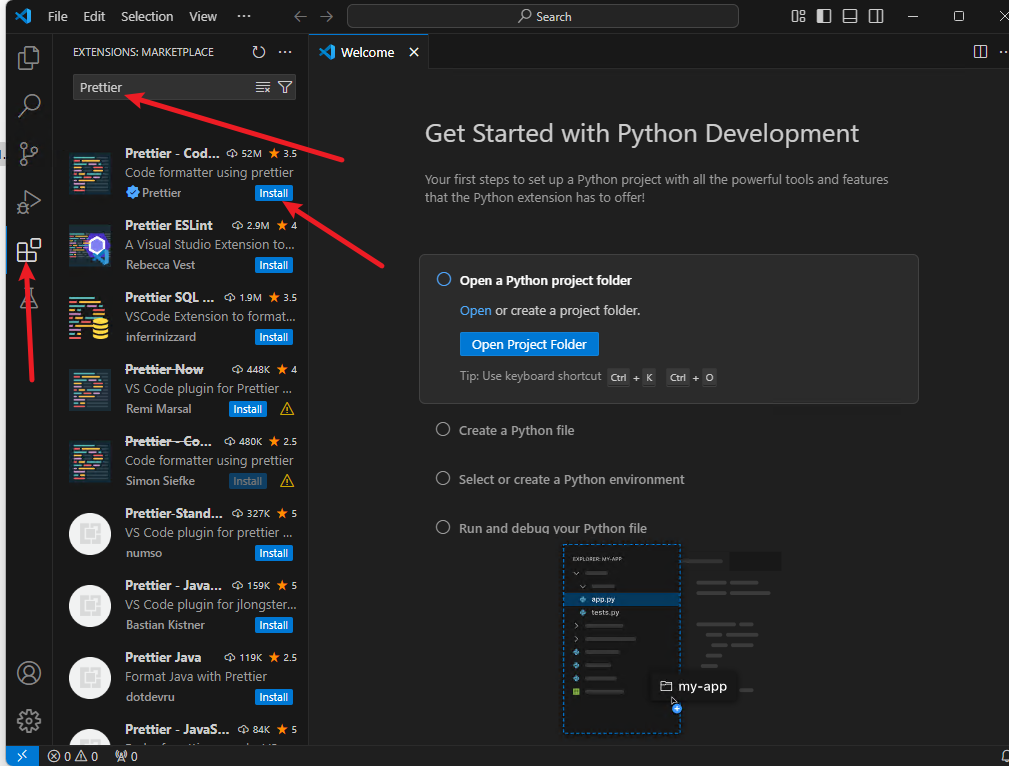Open the Accounts menu icon
This screenshot has height=766, width=1009.
point(28,673)
